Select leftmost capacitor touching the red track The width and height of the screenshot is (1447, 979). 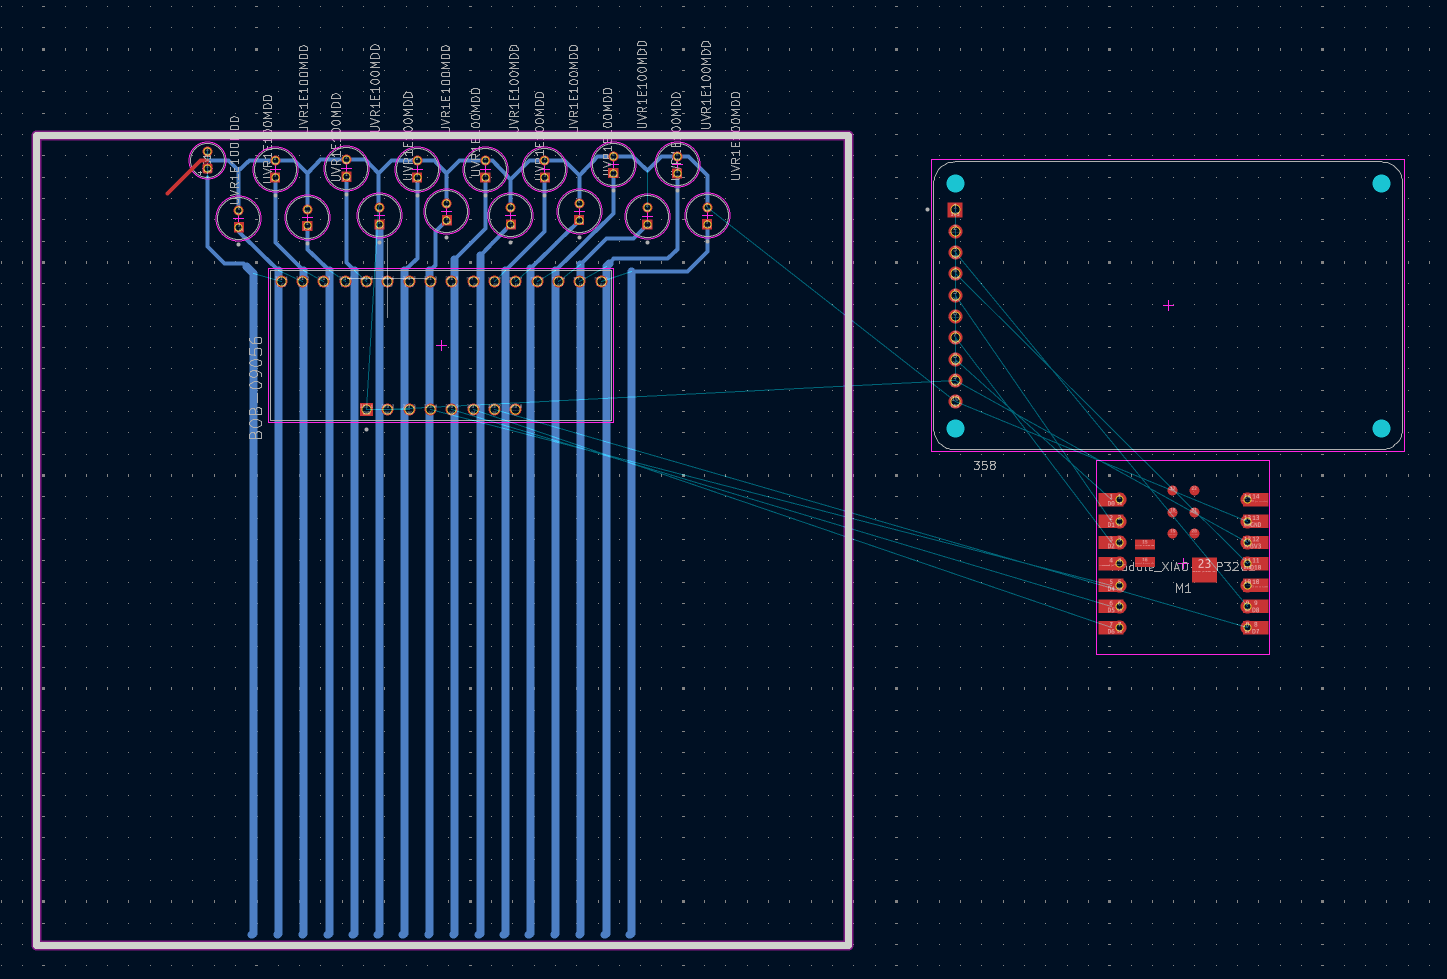(207, 160)
